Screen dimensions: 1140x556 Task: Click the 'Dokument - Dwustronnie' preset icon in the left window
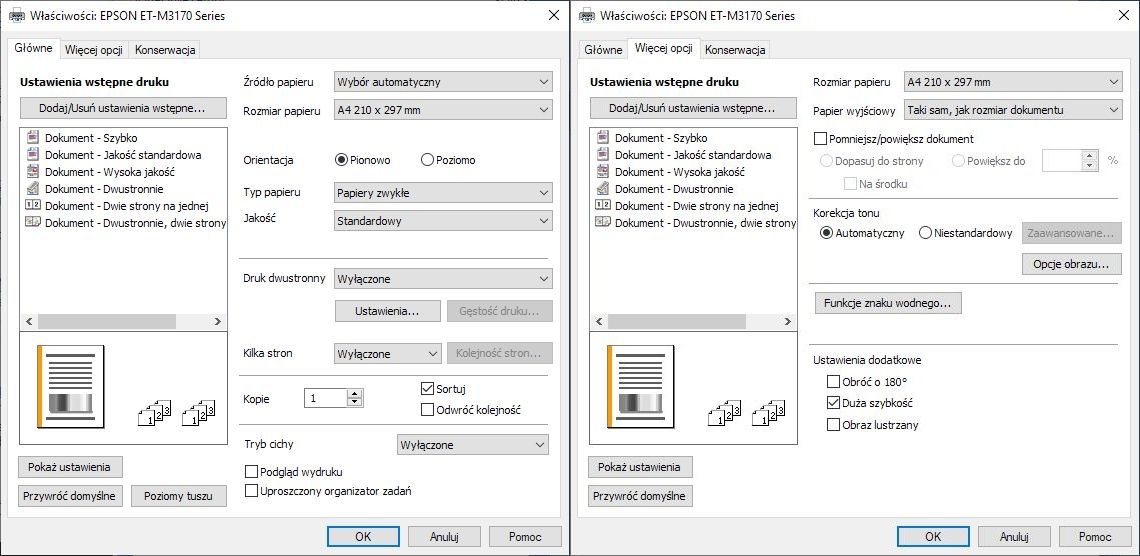click(x=33, y=188)
